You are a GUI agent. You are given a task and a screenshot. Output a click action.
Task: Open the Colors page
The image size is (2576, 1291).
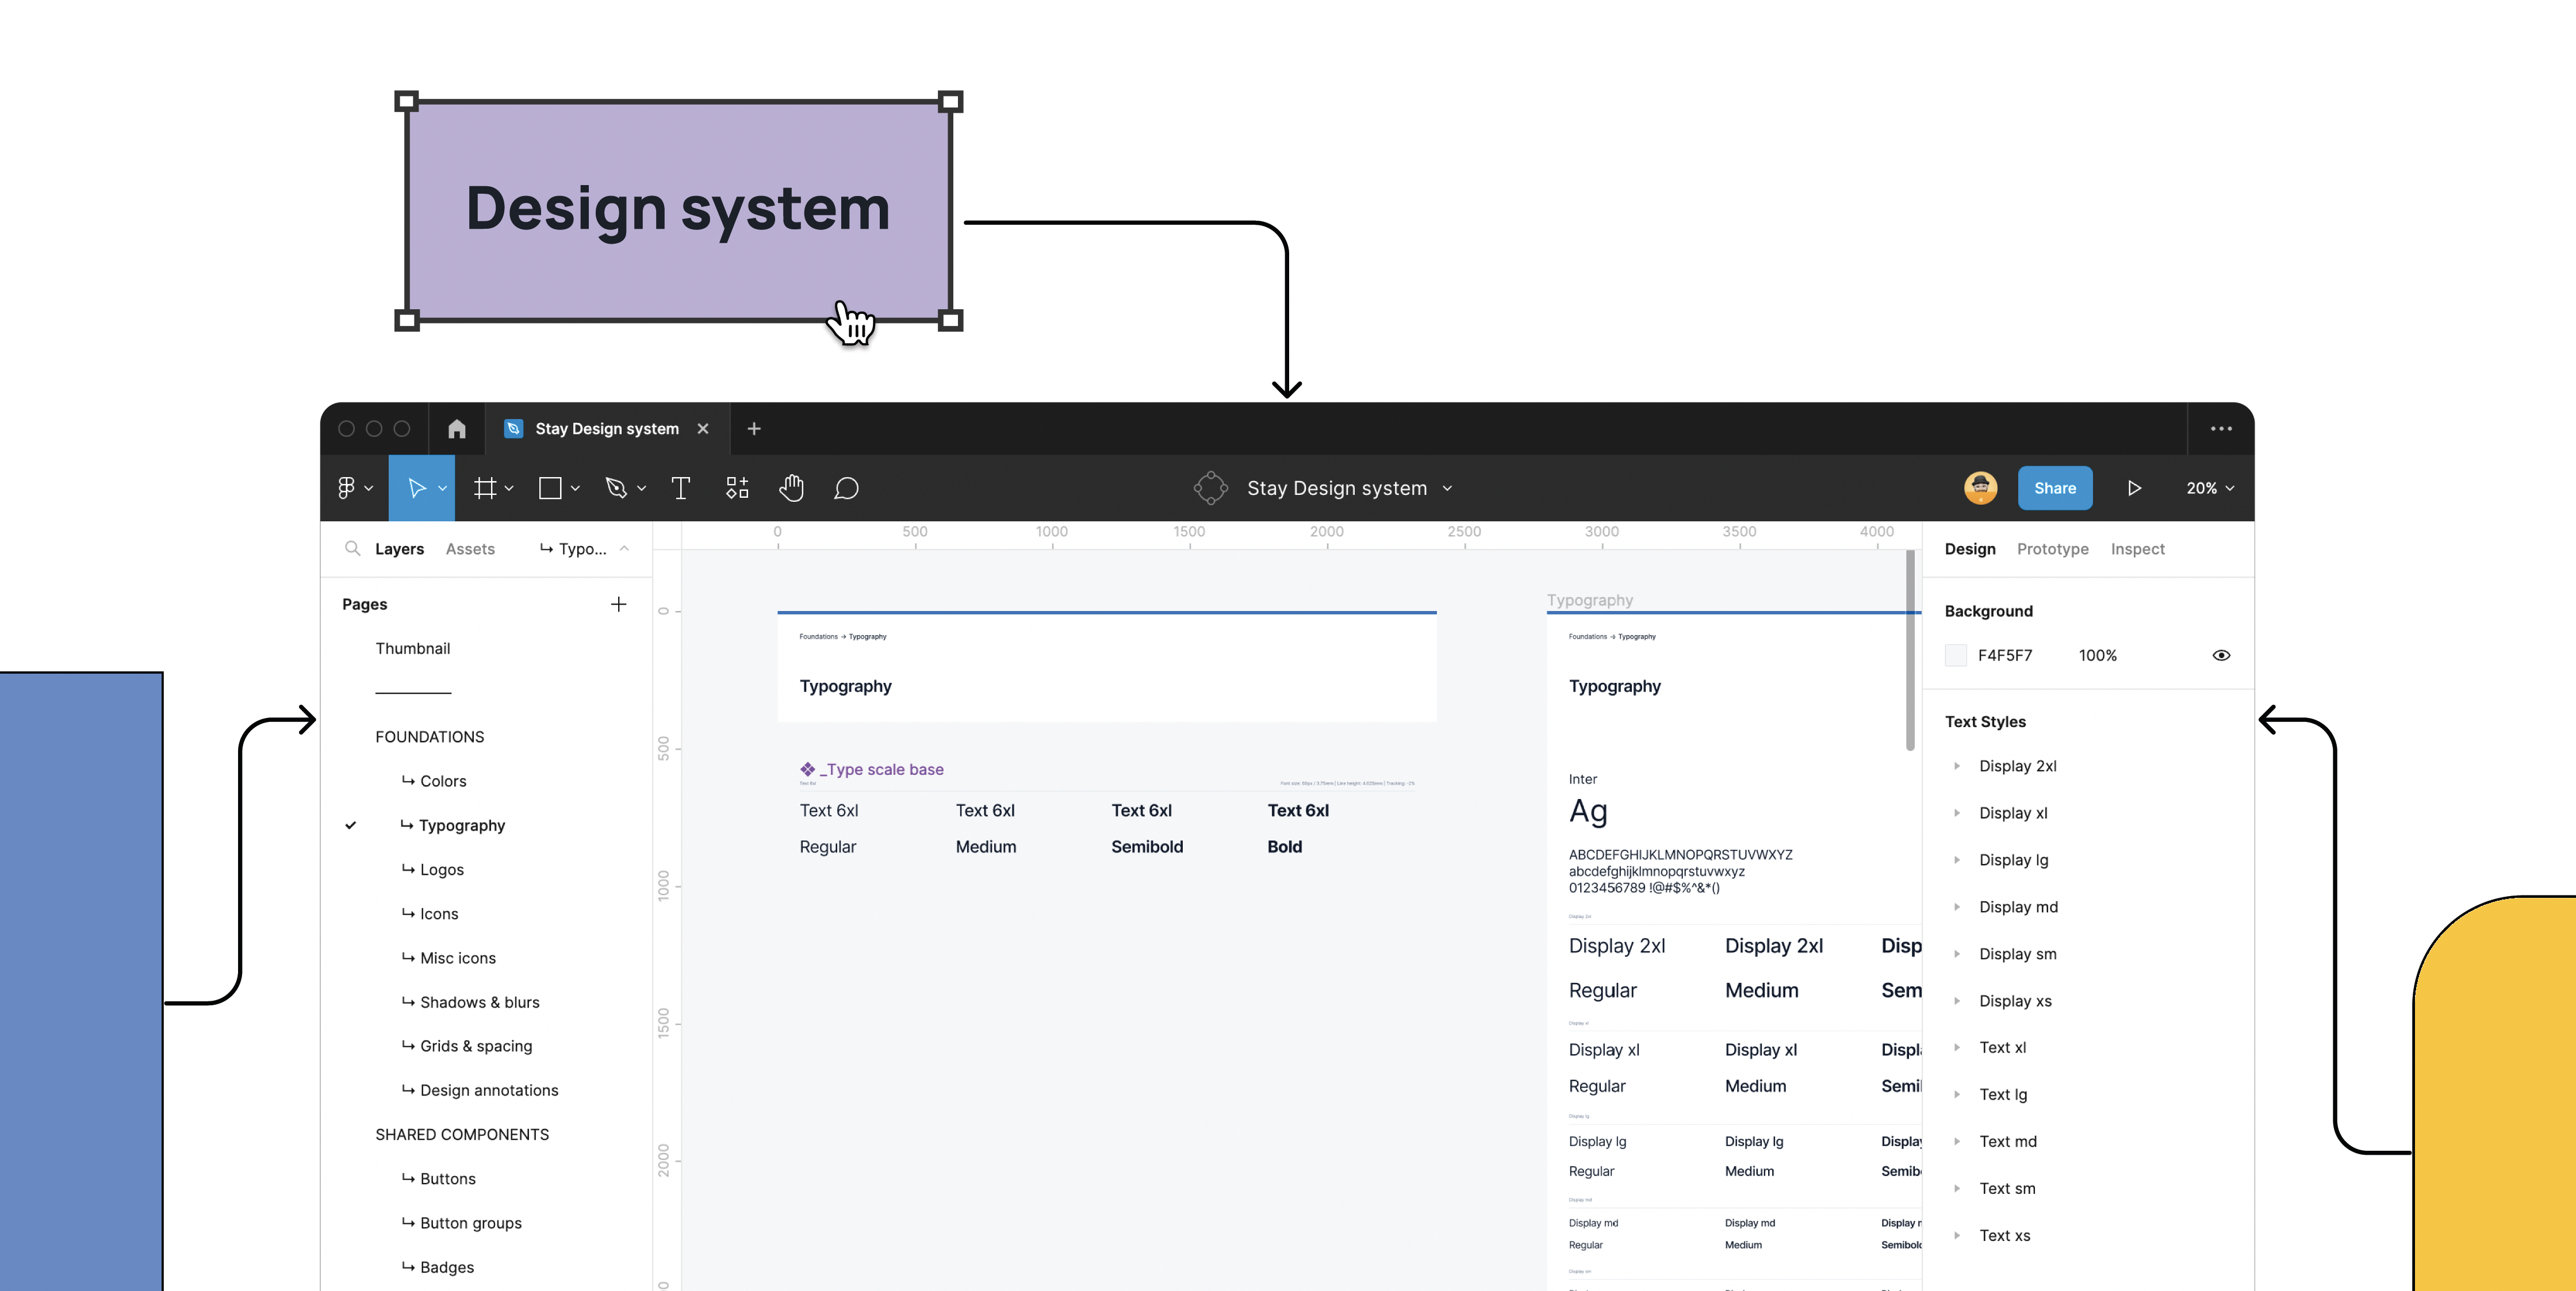coord(443,781)
